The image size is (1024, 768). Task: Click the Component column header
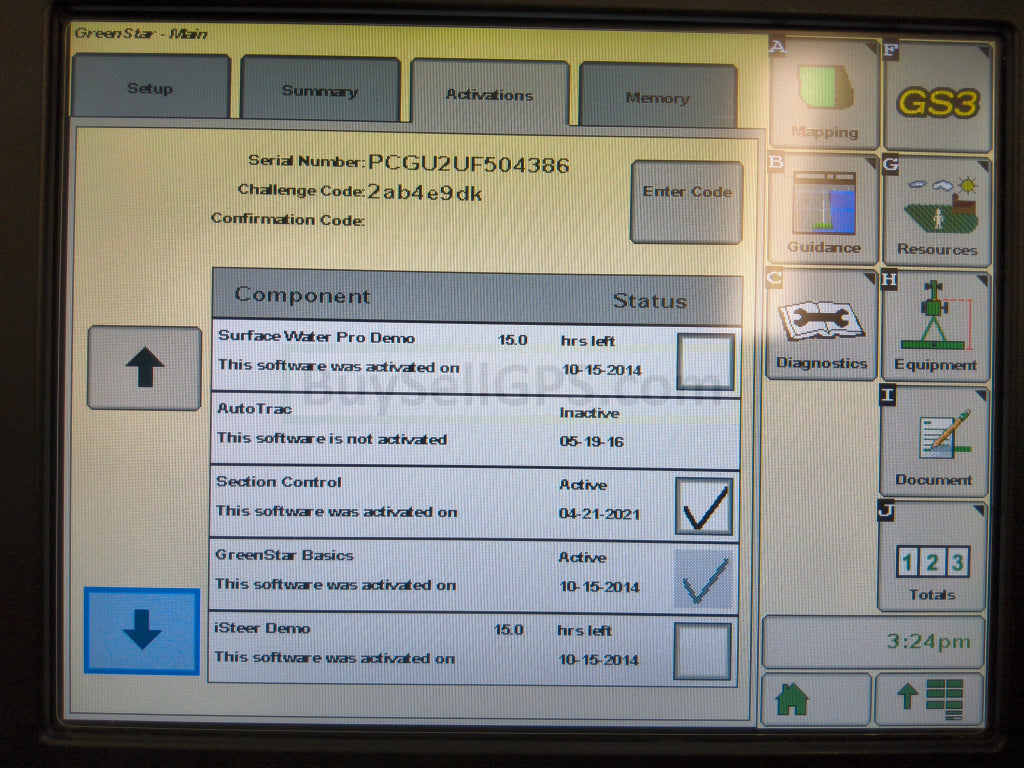coord(302,295)
